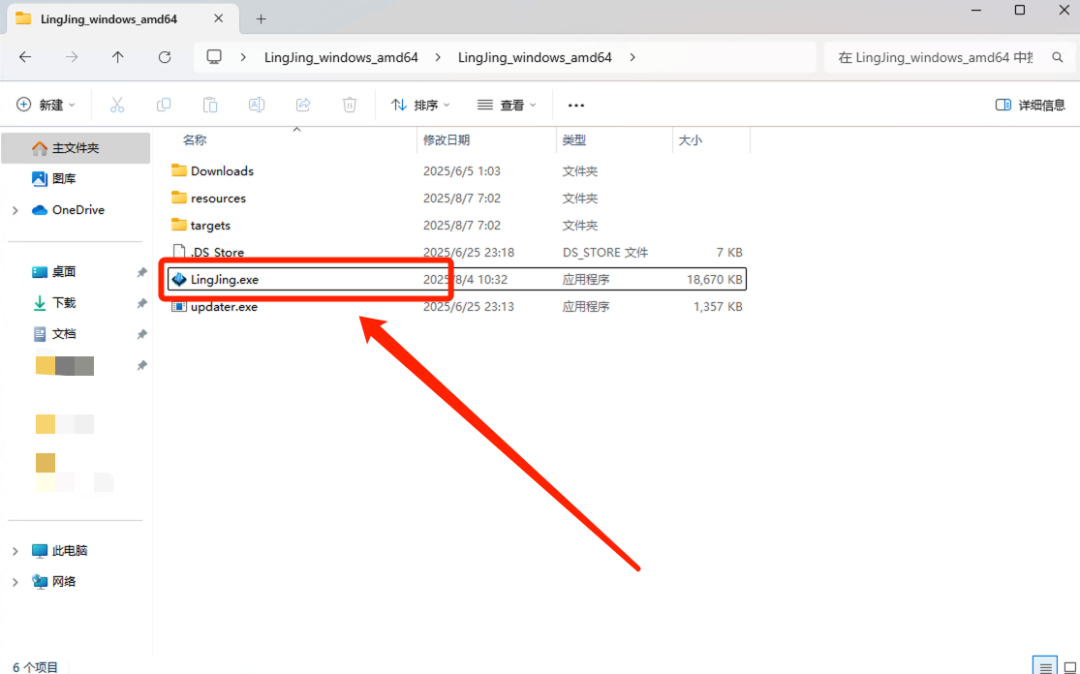Click chevron between the two LingJing_windows_amd64 breadcrumbs
This screenshot has width=1080, height=674.
coord(438,57)
